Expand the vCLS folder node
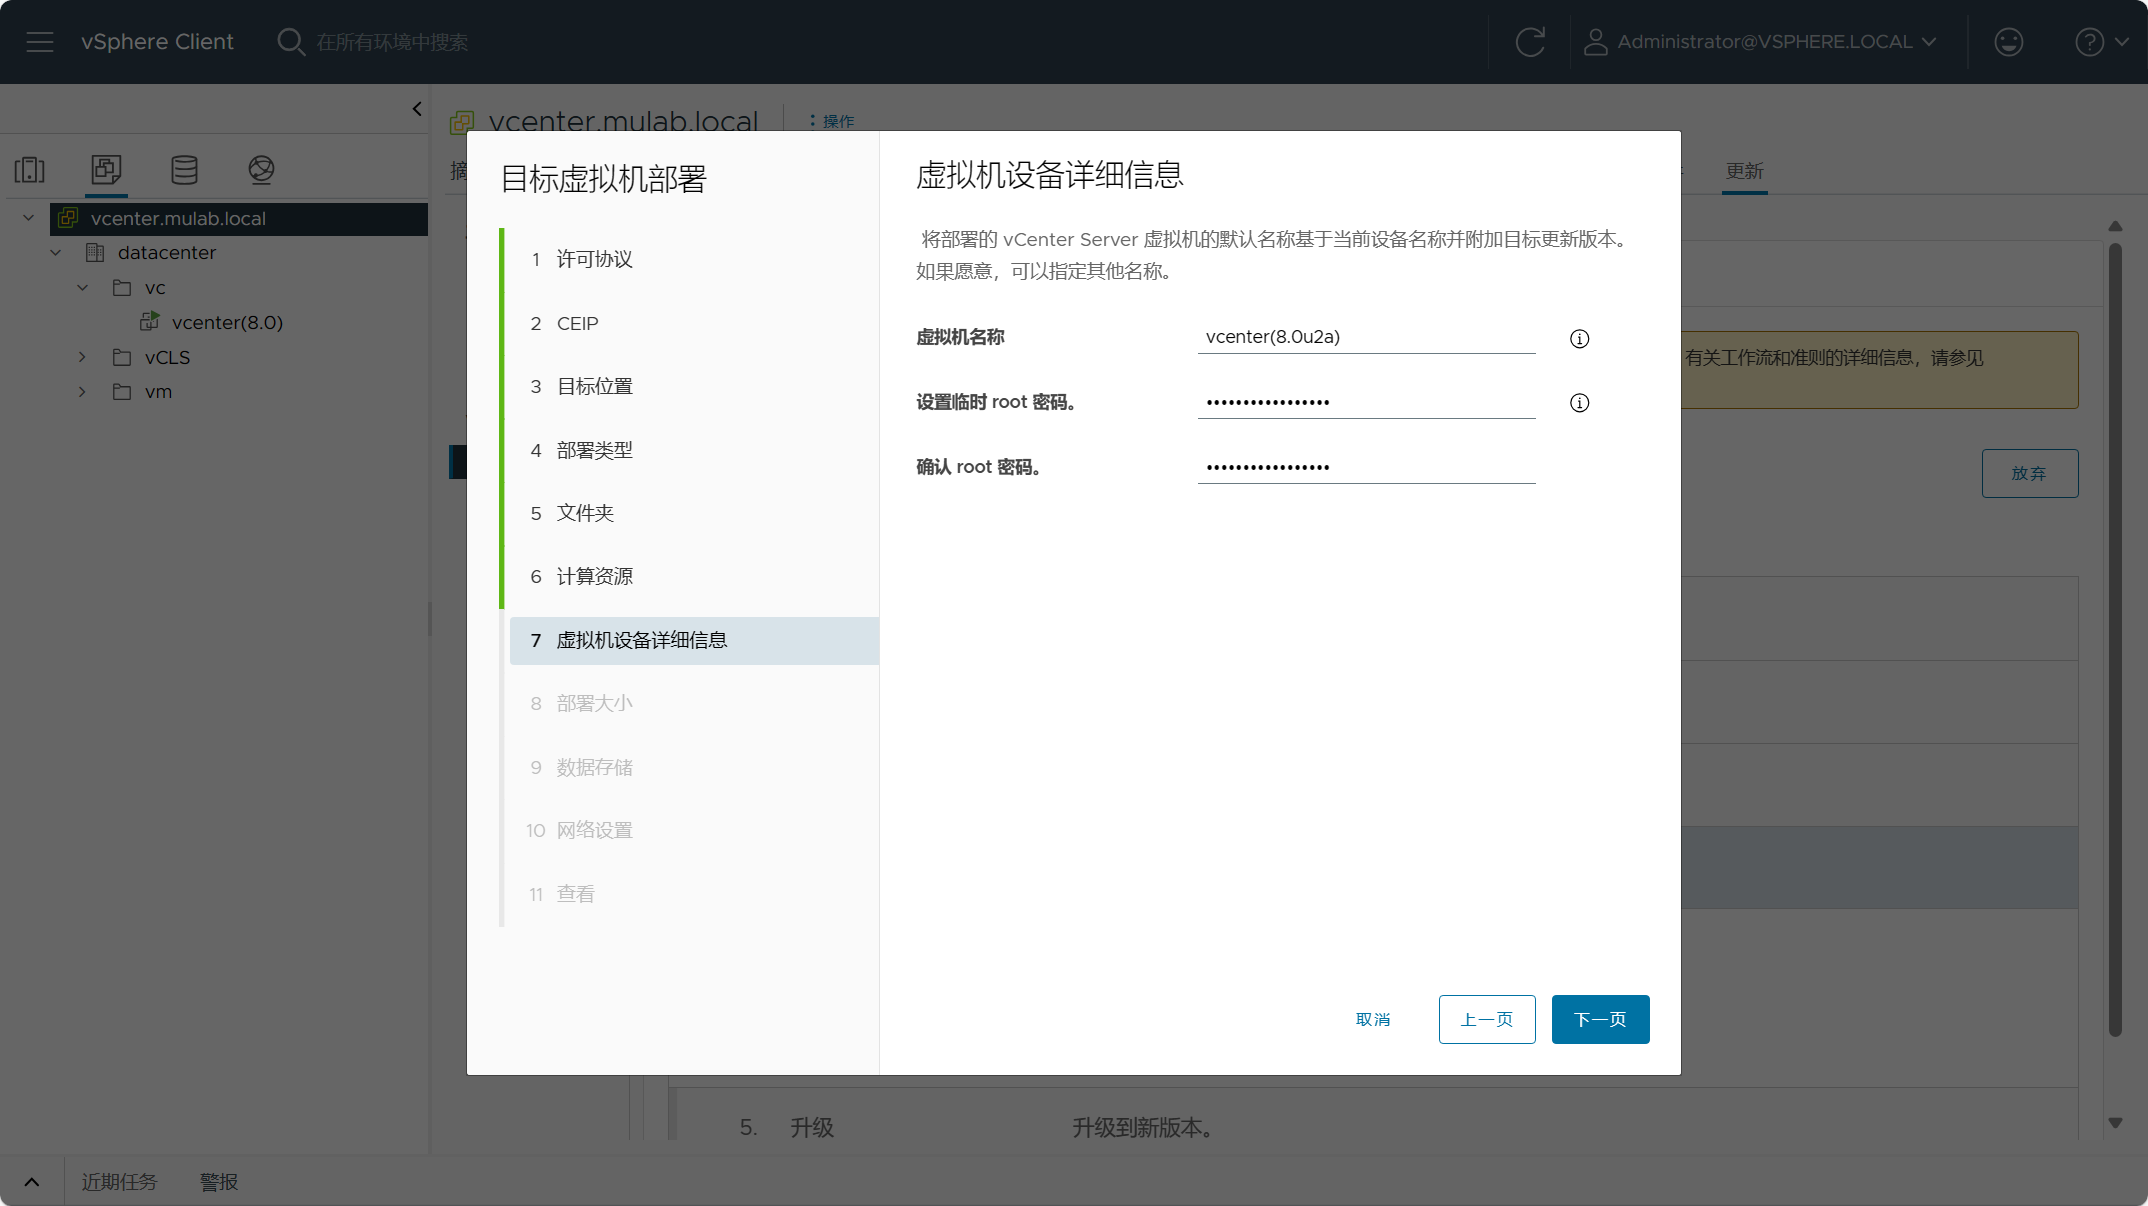Screen dimensions: 2148x1206 (83, 357)
